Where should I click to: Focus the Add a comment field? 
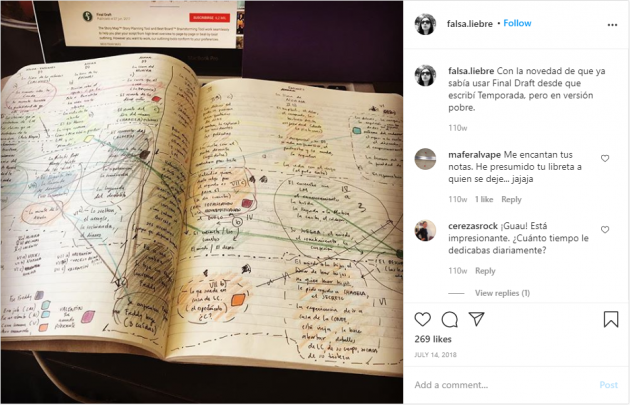(502, 385)
